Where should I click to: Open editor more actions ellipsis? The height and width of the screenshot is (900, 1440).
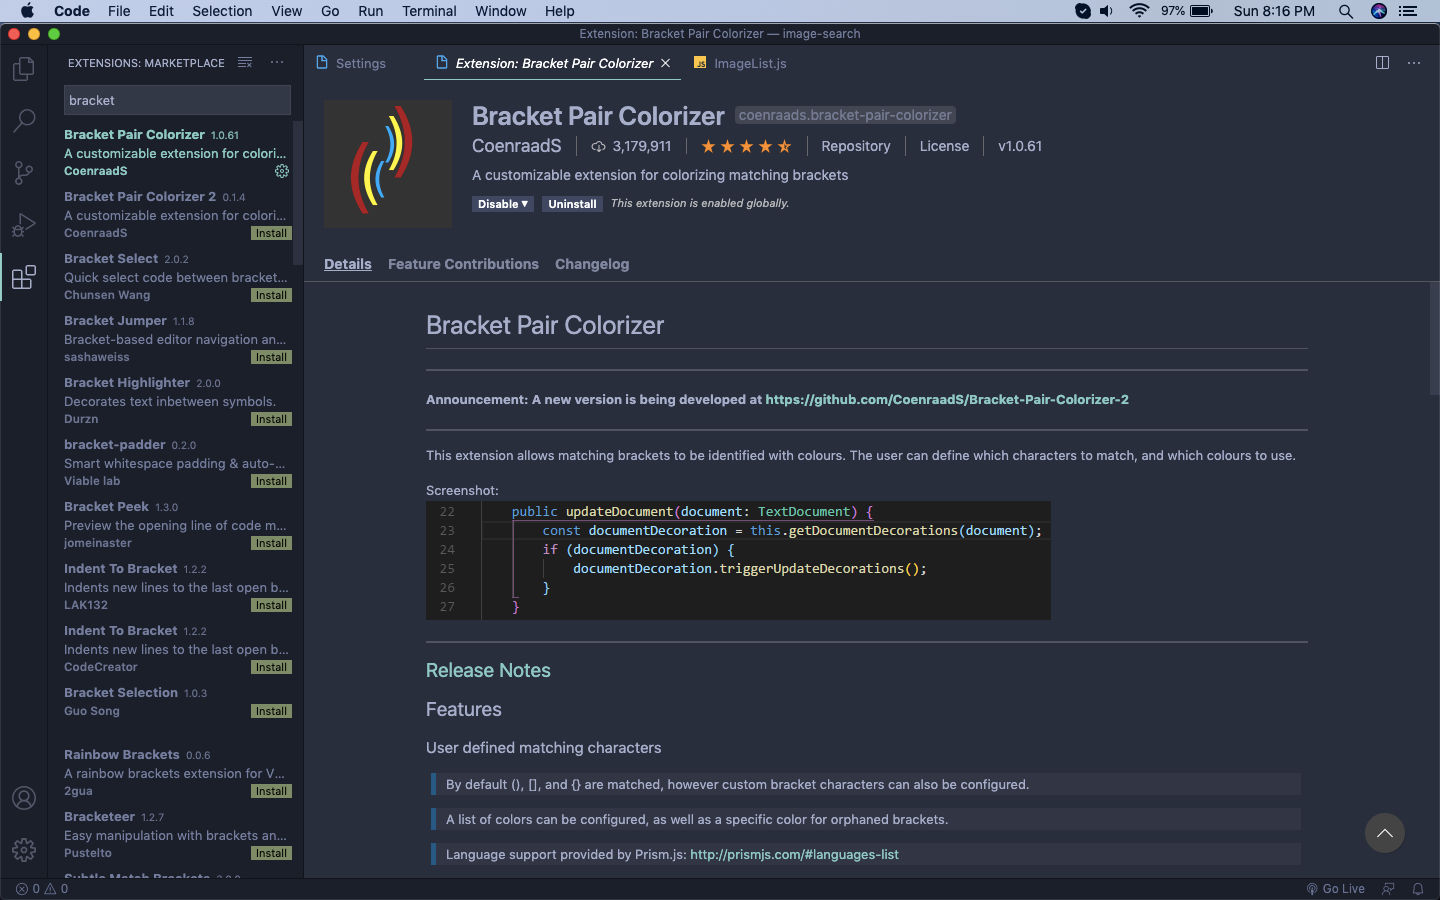click(x=1414, y=62)
